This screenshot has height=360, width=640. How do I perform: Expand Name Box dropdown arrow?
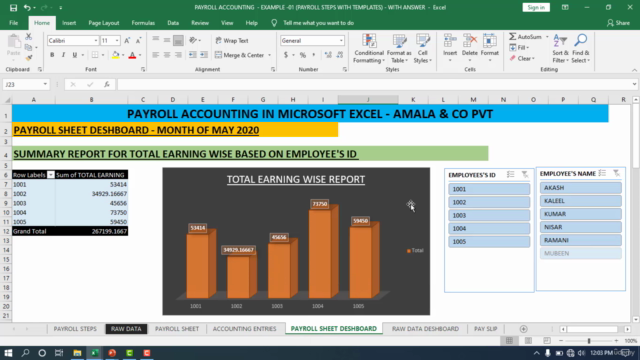click(x=45, y=84)
